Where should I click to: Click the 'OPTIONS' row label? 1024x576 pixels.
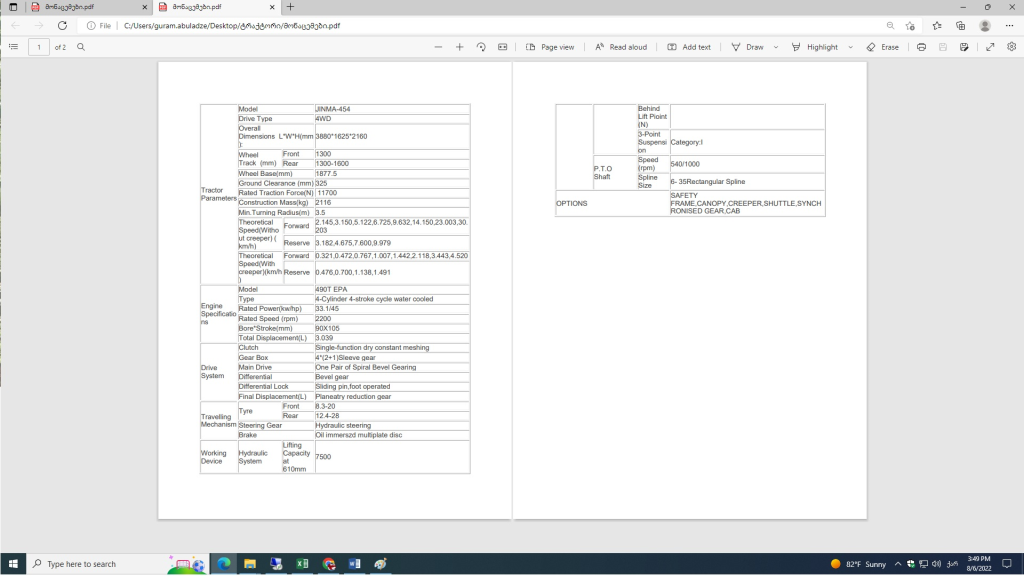[x=571, y=203]
